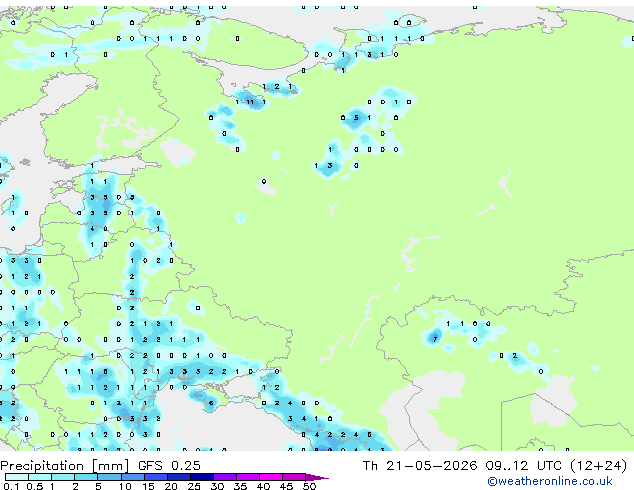The image size is (634, 490).
Task: Click the '(12+24)' forecast offset text
Action: pyautogui.click(x=598, y=466)
